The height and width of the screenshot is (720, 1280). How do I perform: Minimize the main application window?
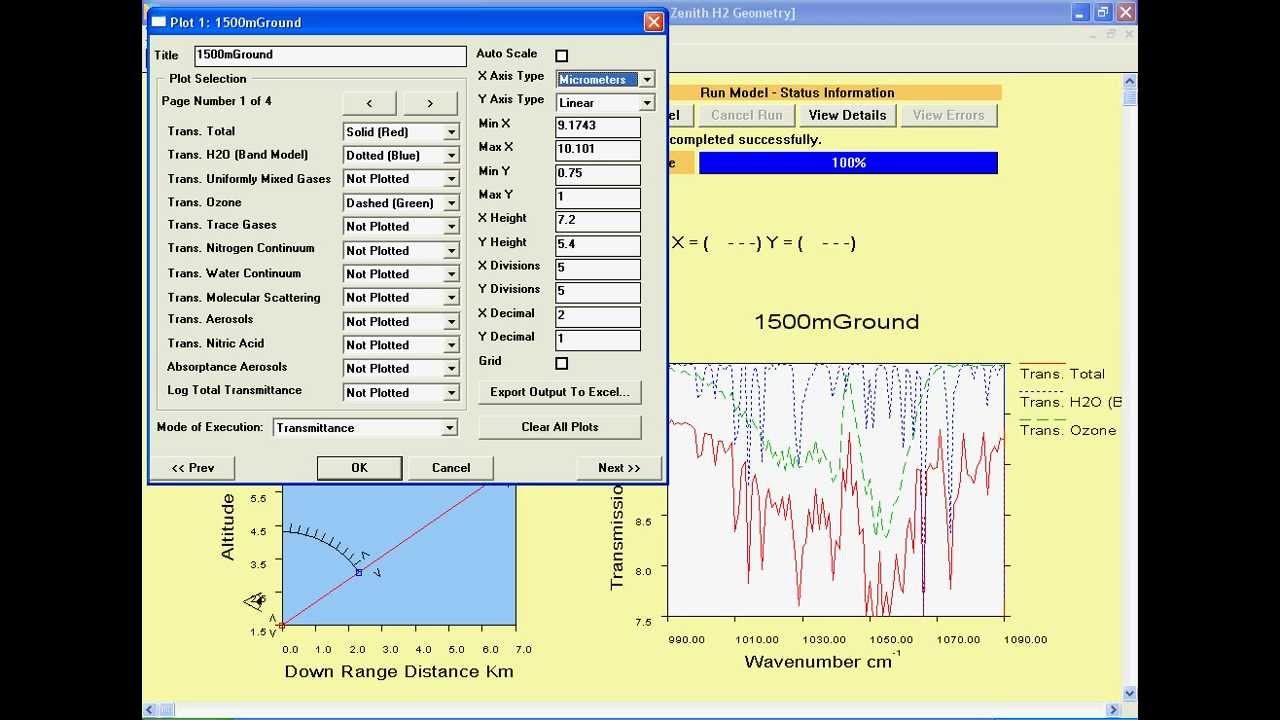(1080, 12)
